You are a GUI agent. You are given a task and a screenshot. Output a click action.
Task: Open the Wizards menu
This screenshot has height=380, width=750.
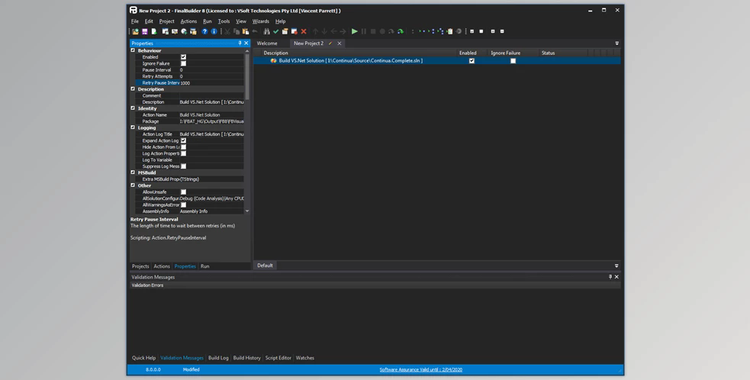[261, 21]
